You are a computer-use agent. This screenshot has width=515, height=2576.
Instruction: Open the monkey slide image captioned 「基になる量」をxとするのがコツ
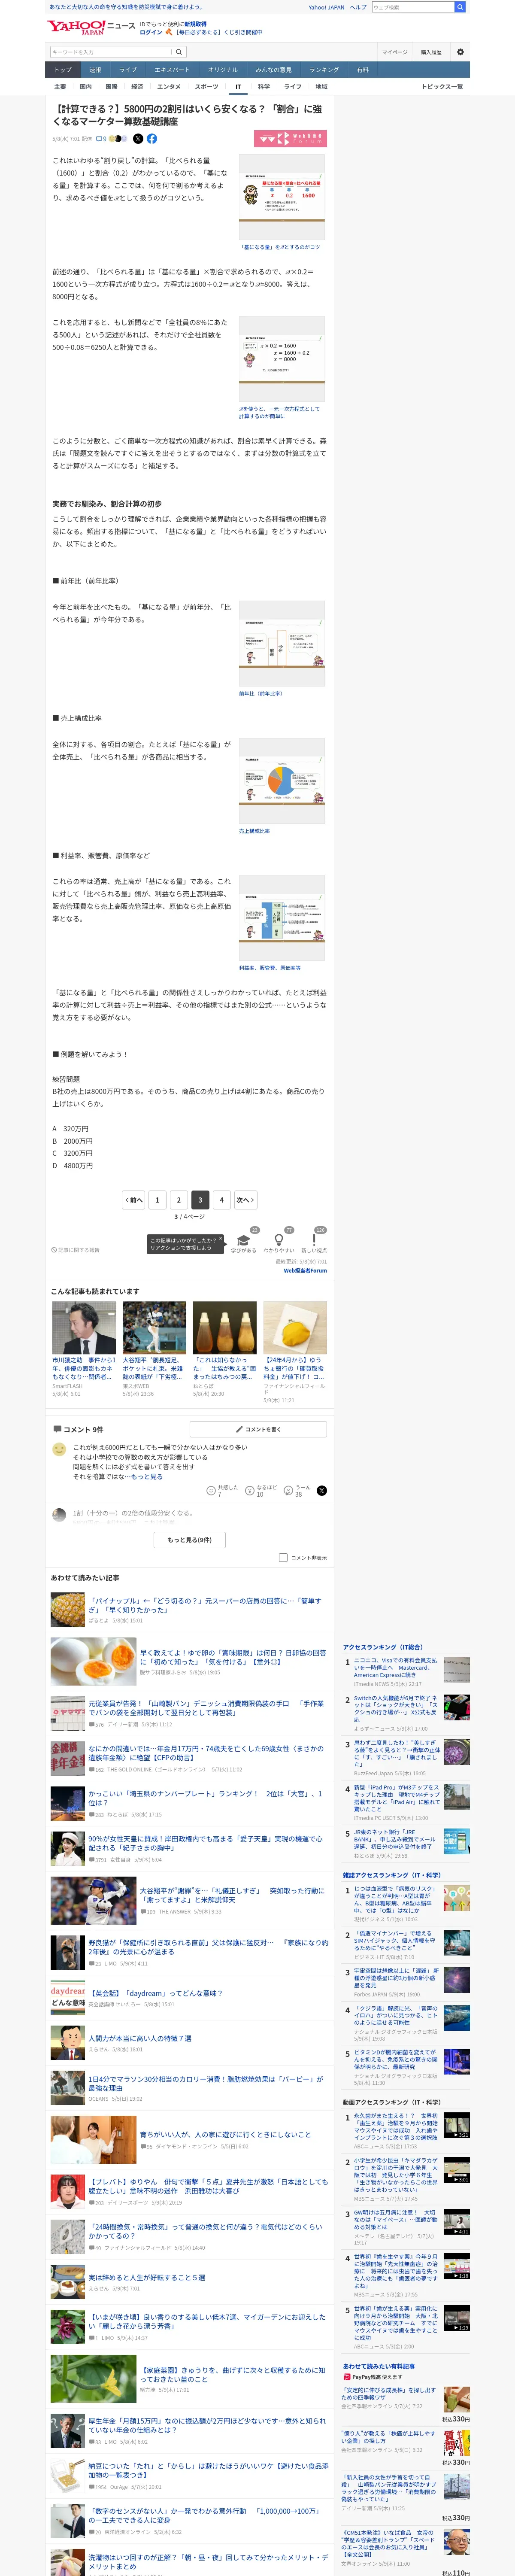pos(282,196)
